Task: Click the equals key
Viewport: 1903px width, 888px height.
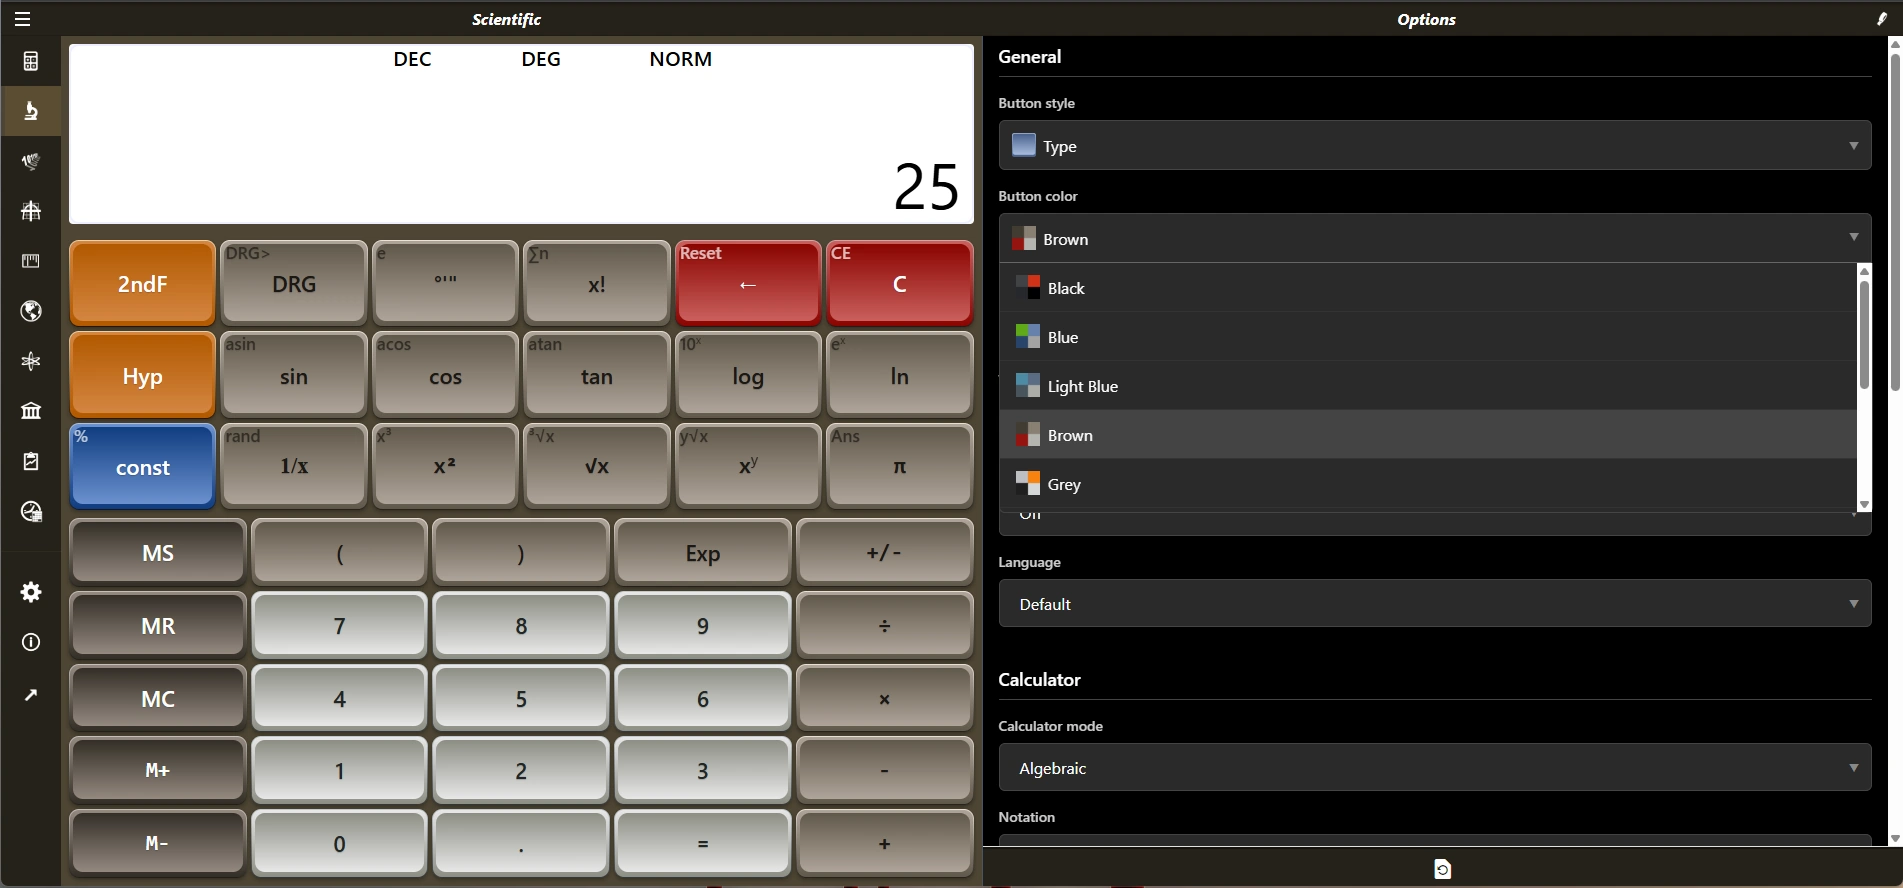Action: coord(703,843)
